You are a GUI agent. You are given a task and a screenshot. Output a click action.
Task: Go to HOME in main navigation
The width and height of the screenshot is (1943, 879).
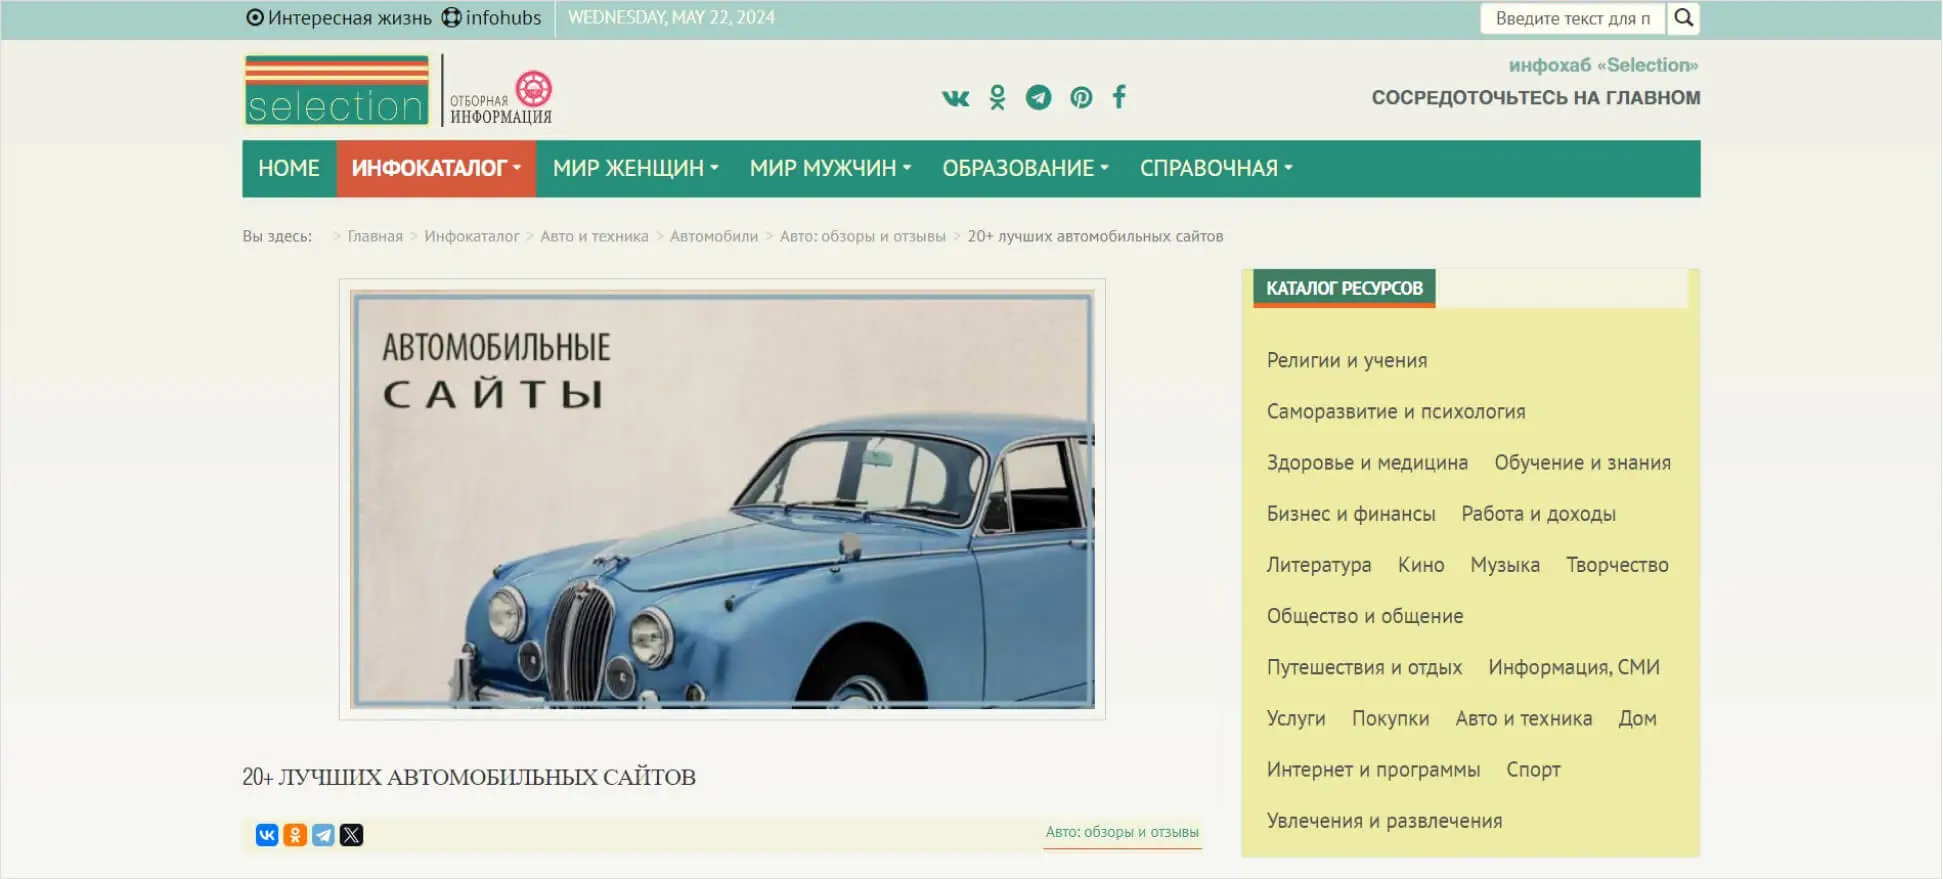coord(289,168)
